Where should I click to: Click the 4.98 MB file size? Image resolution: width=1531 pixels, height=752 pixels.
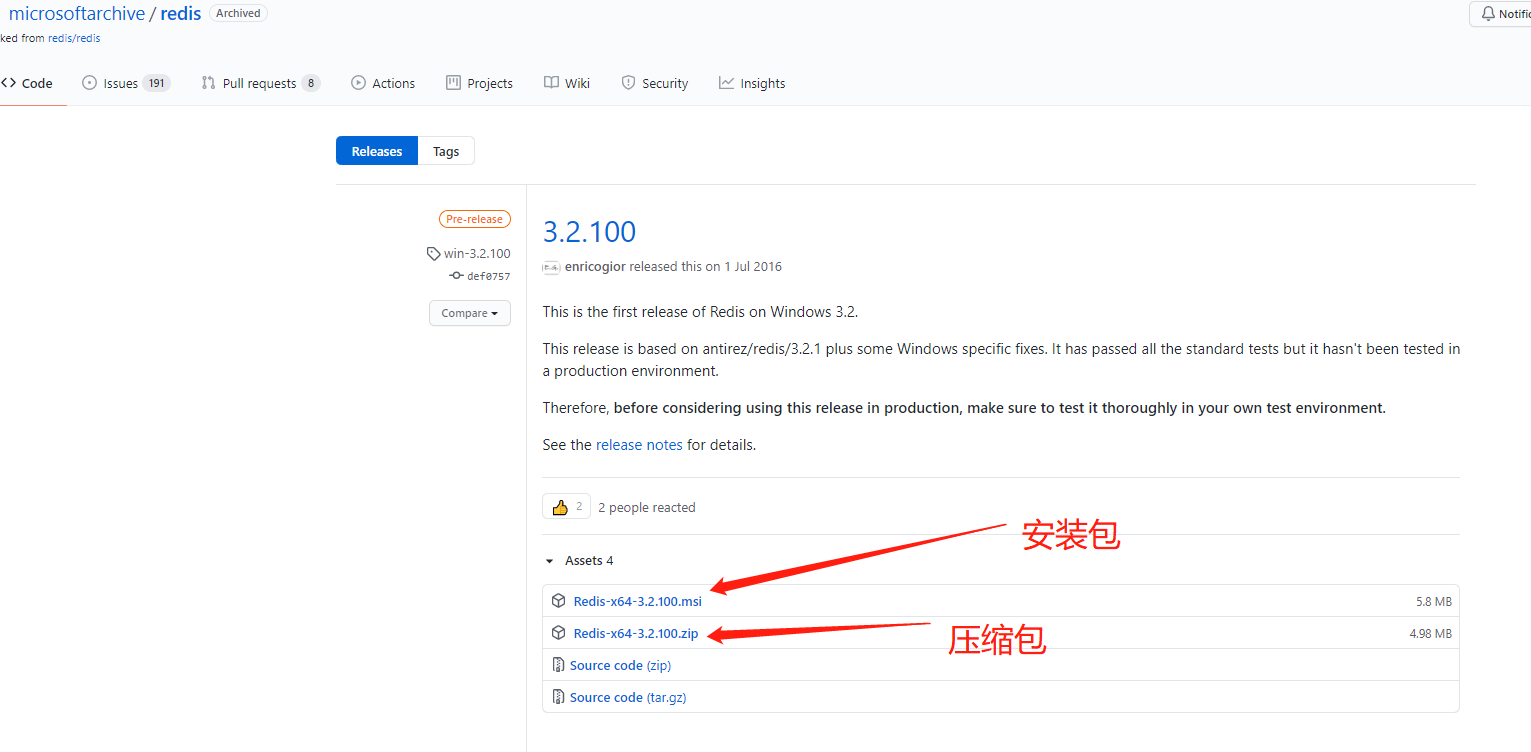coord(1430,634)
